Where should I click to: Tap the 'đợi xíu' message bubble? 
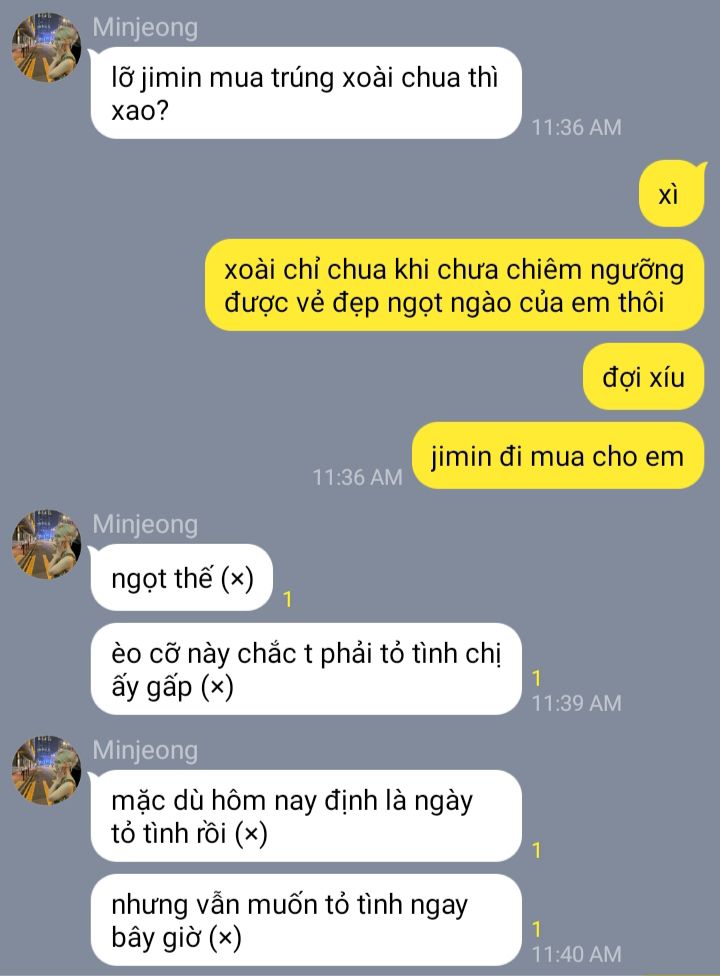click(x=643, y=377)
